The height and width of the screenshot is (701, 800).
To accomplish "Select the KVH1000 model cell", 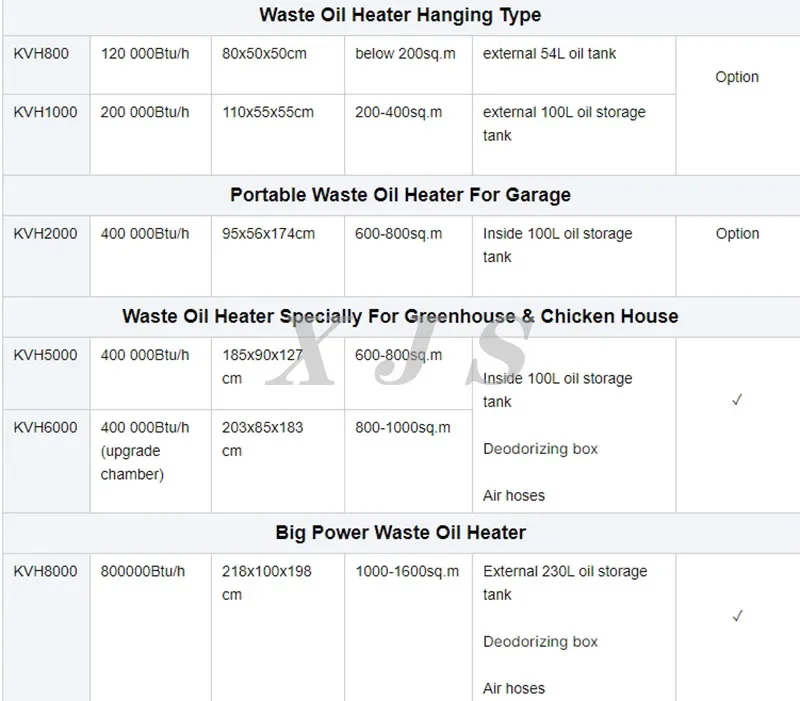I will (x=46, y=135).
